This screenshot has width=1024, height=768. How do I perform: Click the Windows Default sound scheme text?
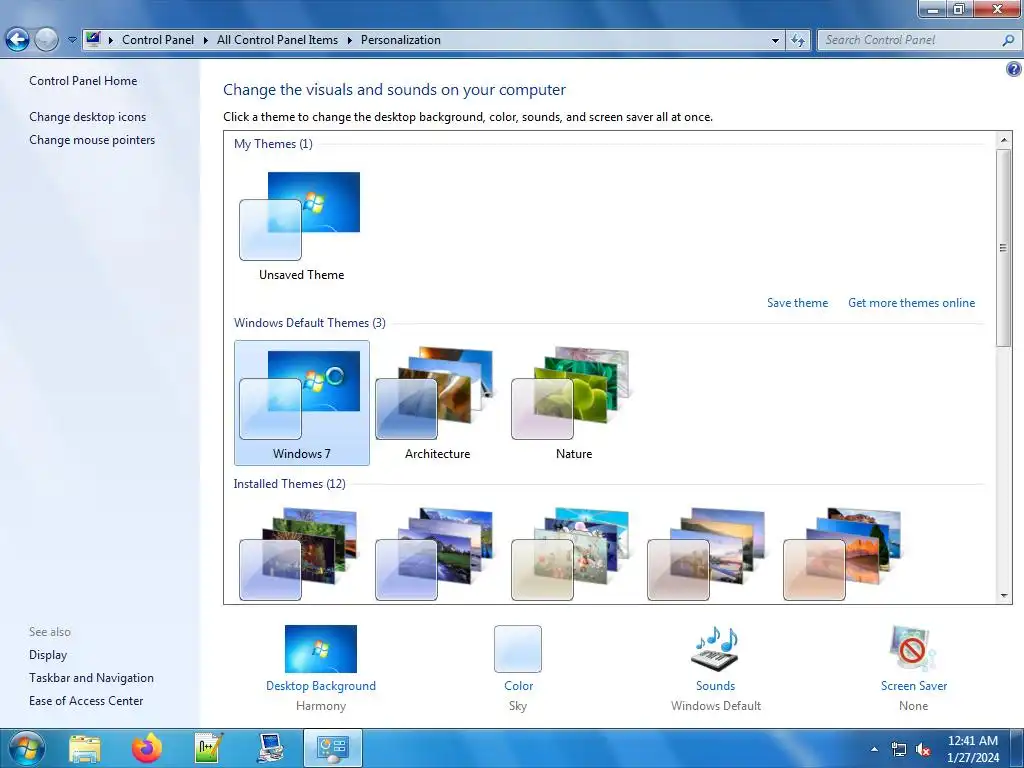(x=716, y=706)
